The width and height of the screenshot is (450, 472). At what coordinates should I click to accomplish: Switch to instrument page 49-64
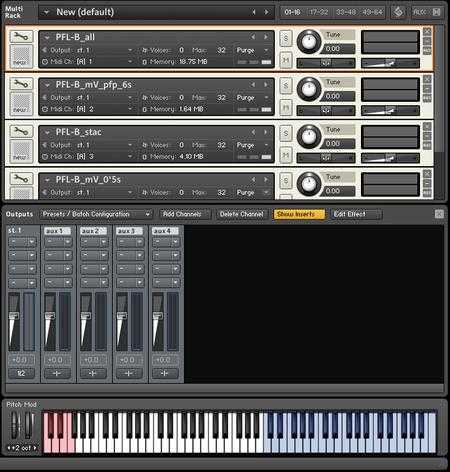click(372, 12)
